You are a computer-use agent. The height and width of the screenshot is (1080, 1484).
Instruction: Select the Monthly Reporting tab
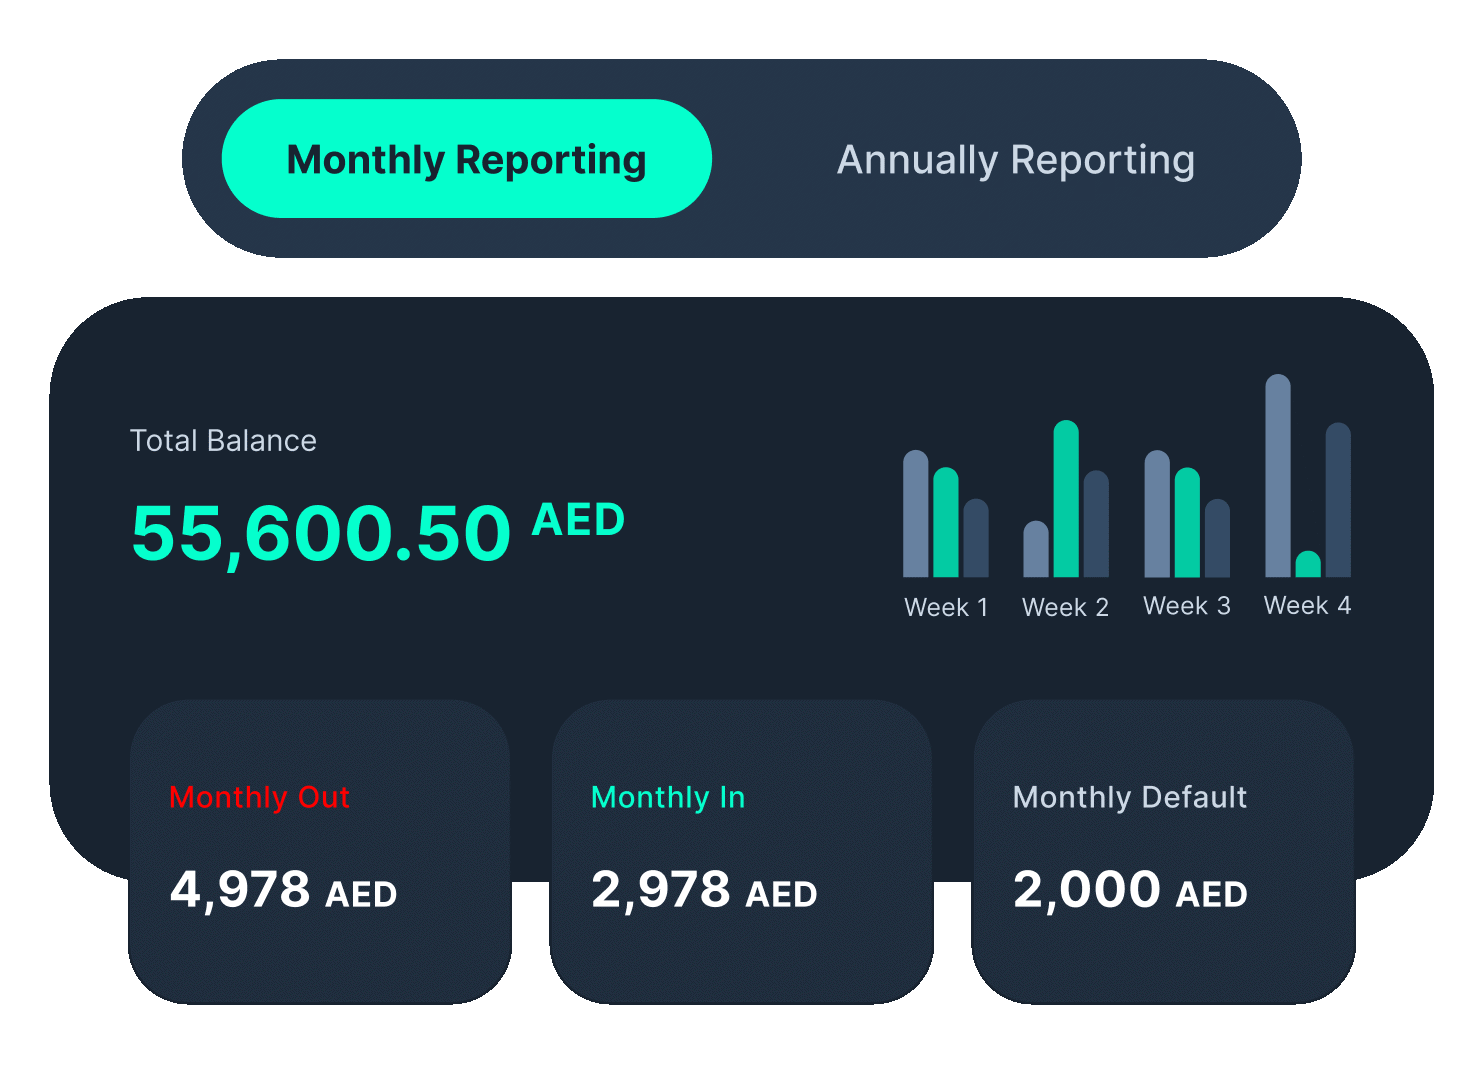tap(465, 158)
